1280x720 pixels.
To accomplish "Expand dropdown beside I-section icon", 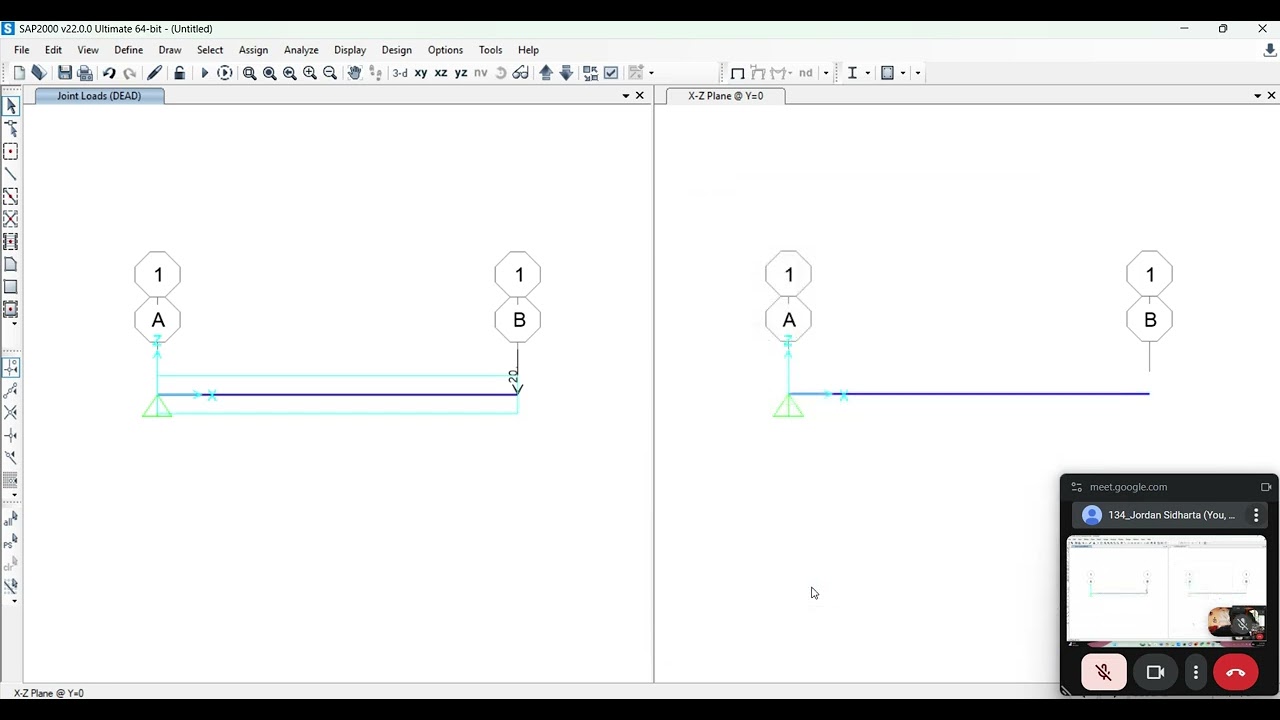I will (867, 73).
